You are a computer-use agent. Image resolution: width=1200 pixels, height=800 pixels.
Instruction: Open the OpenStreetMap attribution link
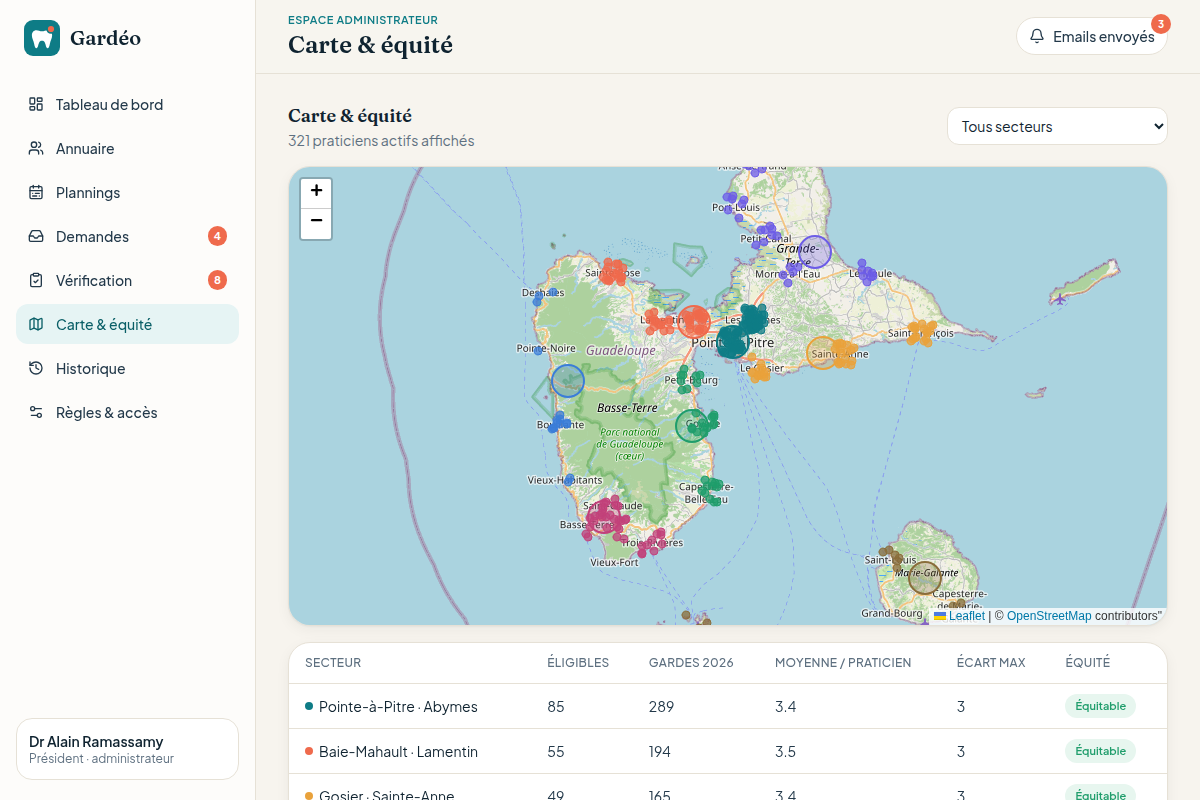[1049, 616]
